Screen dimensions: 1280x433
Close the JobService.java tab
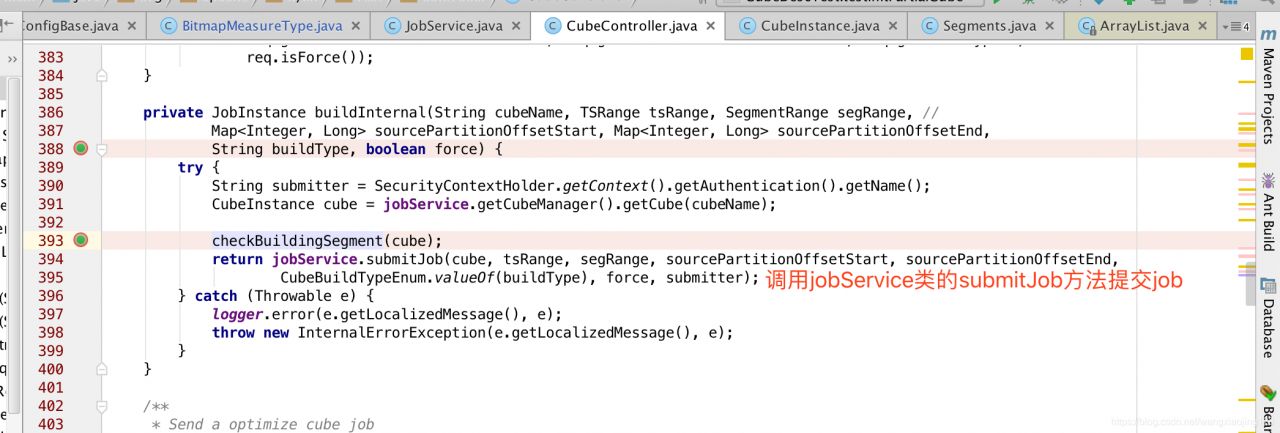pyautogui.click(x=517, y=27)
